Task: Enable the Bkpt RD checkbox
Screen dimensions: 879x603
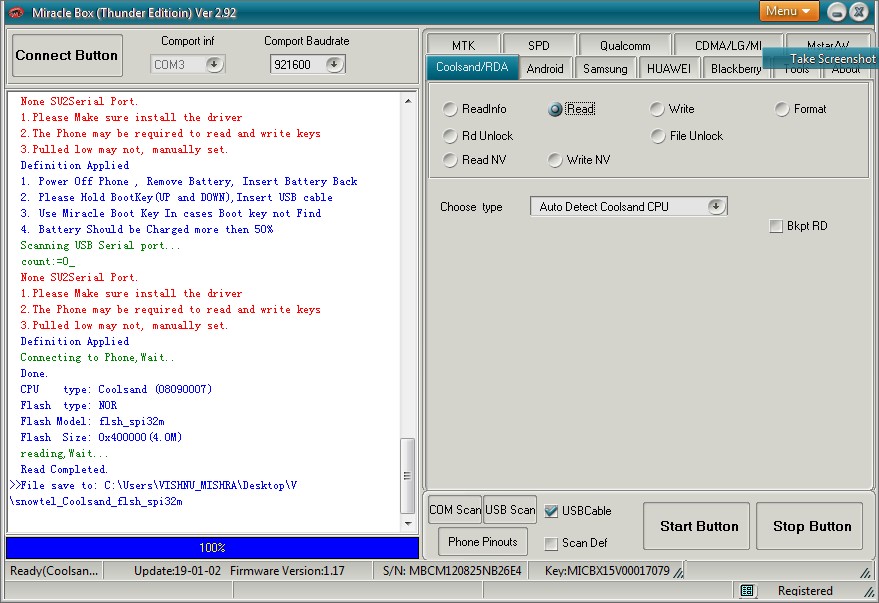Action: [x=776, y=226]
